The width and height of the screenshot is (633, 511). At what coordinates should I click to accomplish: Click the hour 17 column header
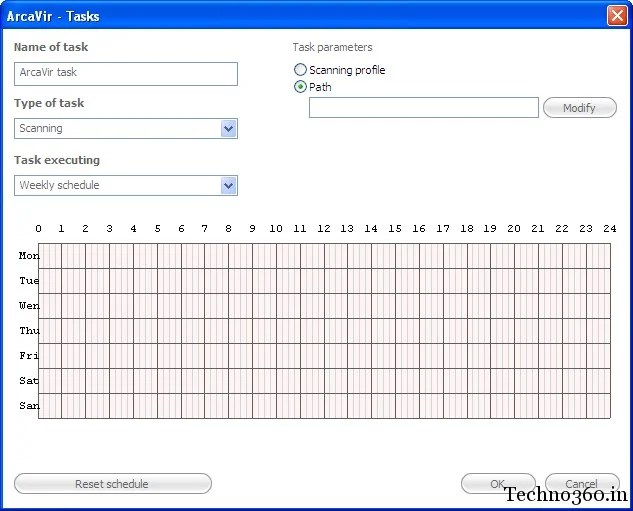coord(443,229)
